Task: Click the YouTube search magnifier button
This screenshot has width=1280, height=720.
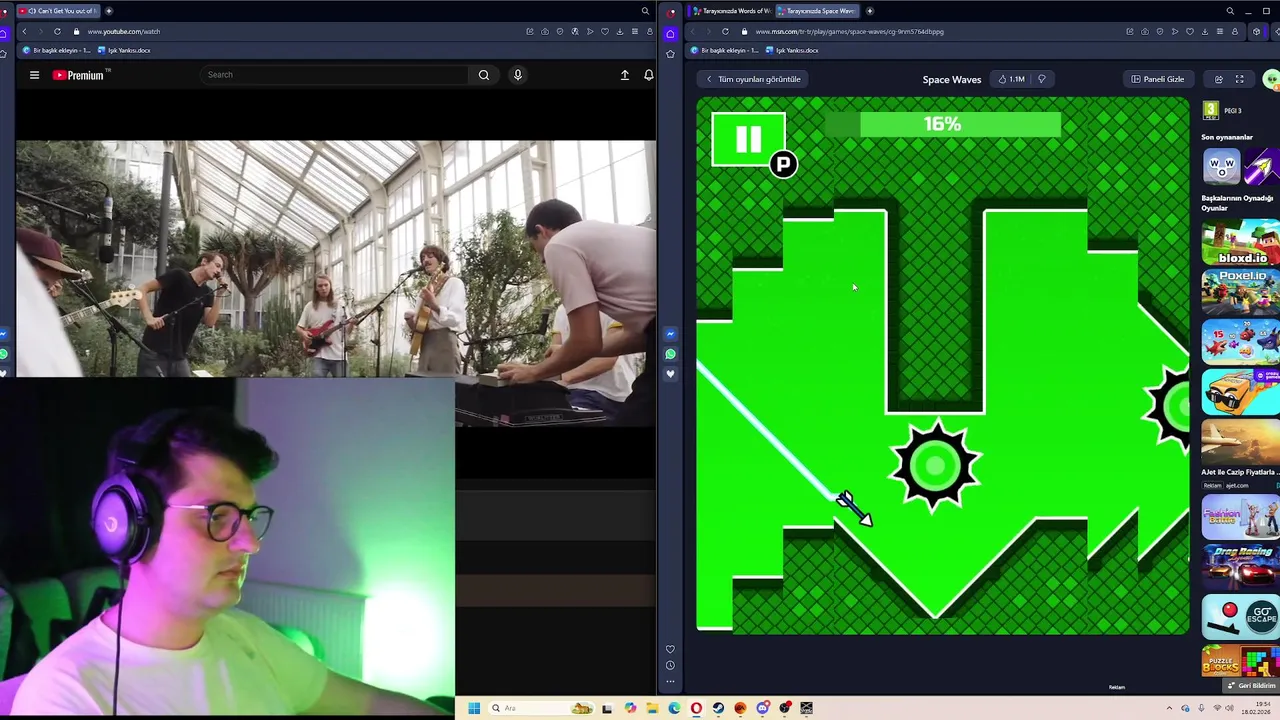Action: [484, 75]
